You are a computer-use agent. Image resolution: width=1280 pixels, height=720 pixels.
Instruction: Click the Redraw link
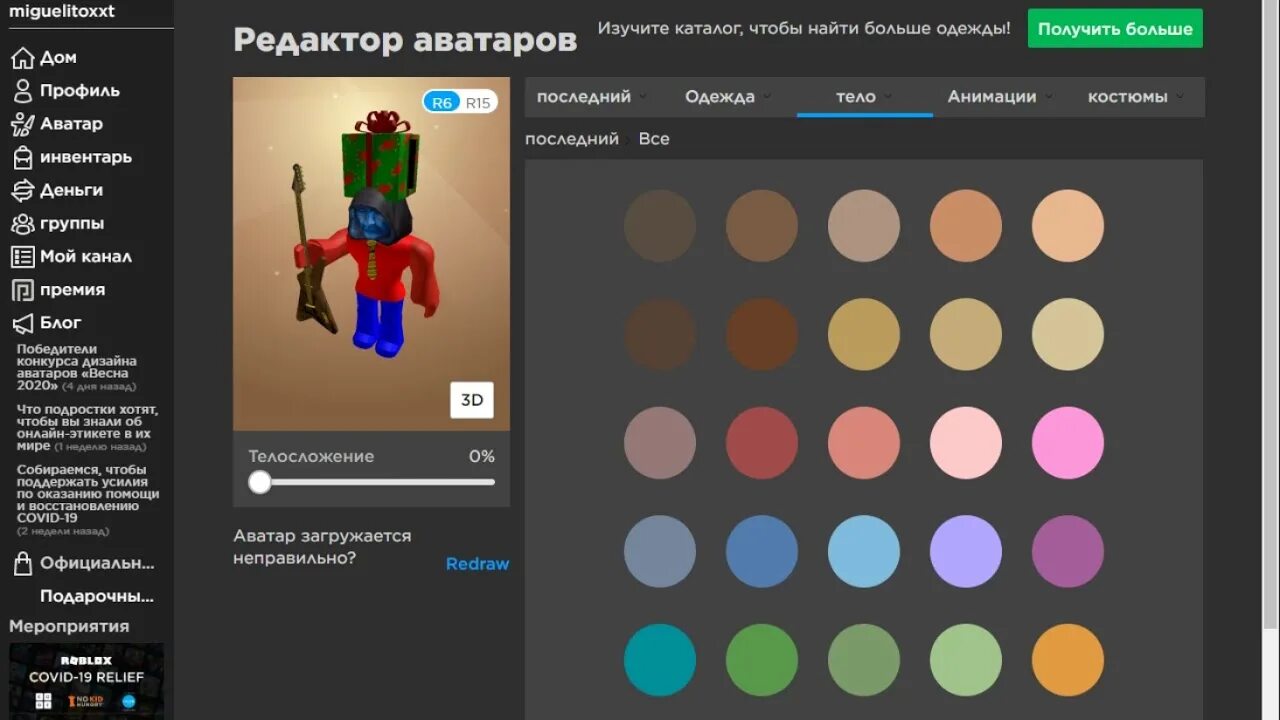coord(477,564)
